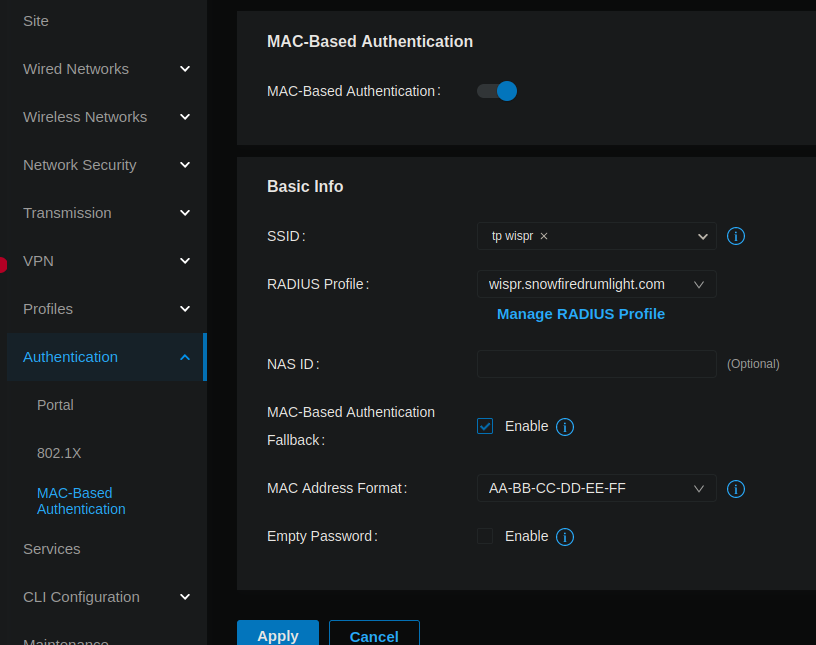Enable the Empty Password checkbox
The width and height of the screenshot is (816, 645).
(484, 536)
